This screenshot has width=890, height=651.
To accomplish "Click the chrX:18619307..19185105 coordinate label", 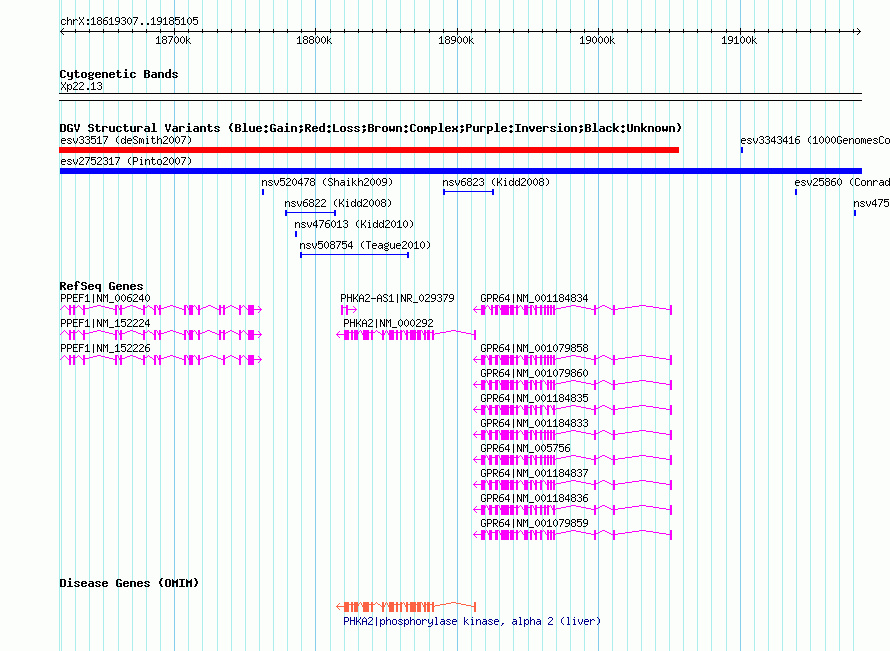I will point(129,22).
